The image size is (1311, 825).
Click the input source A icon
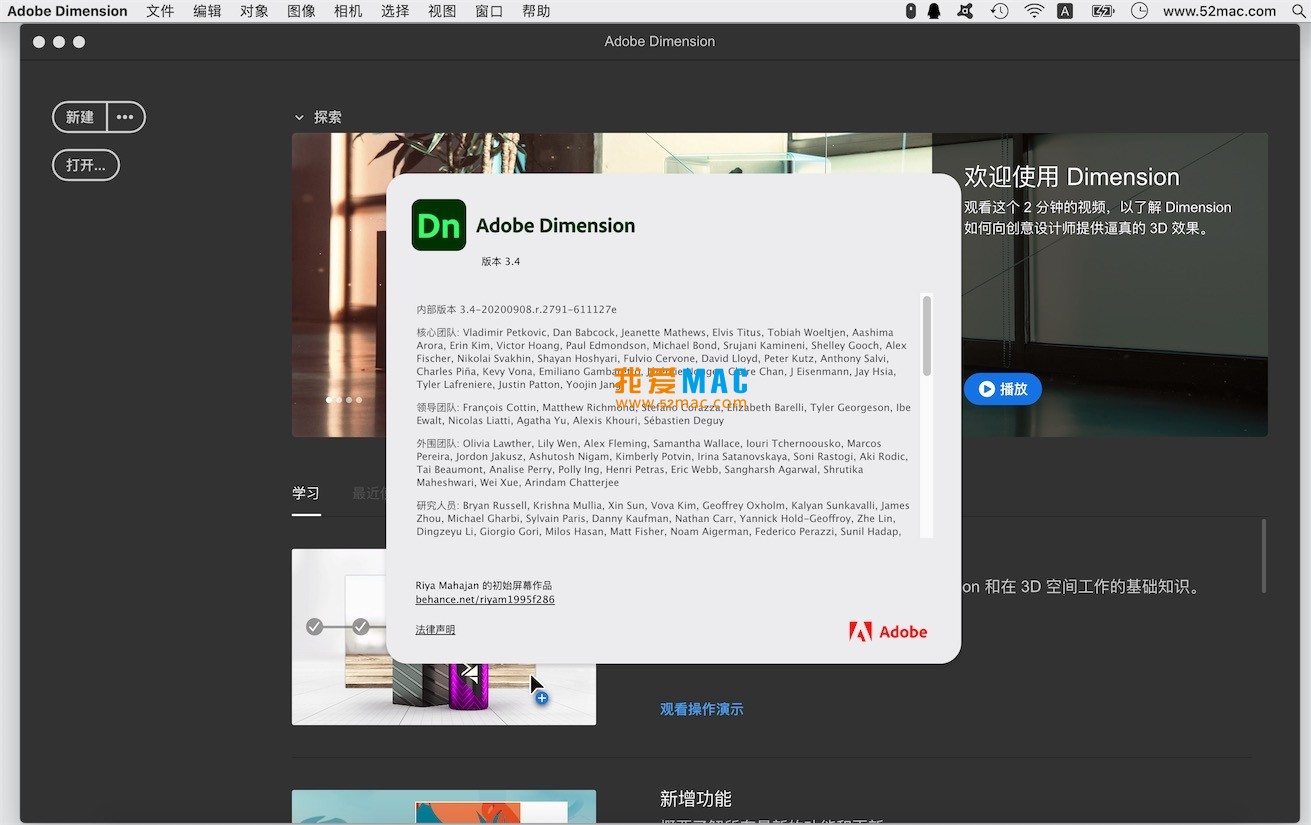pyautogui.click(x=1065, y=11)
